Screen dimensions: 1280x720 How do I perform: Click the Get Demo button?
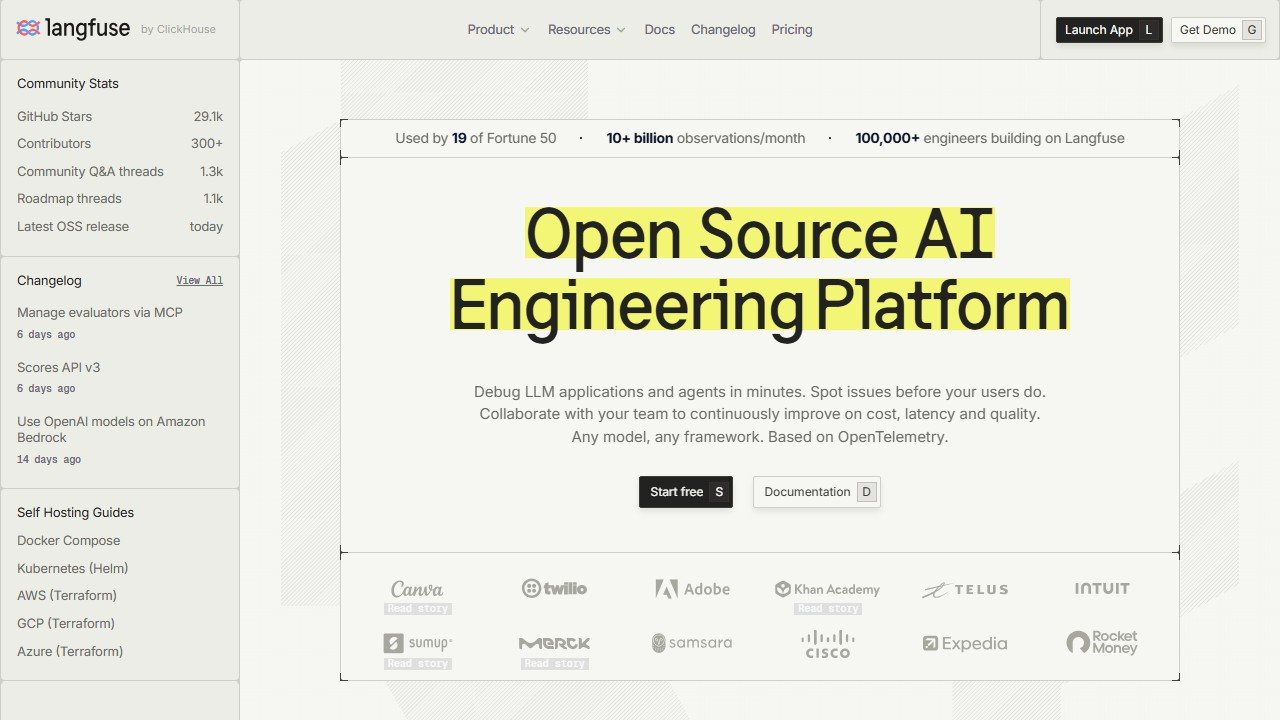1218,30
